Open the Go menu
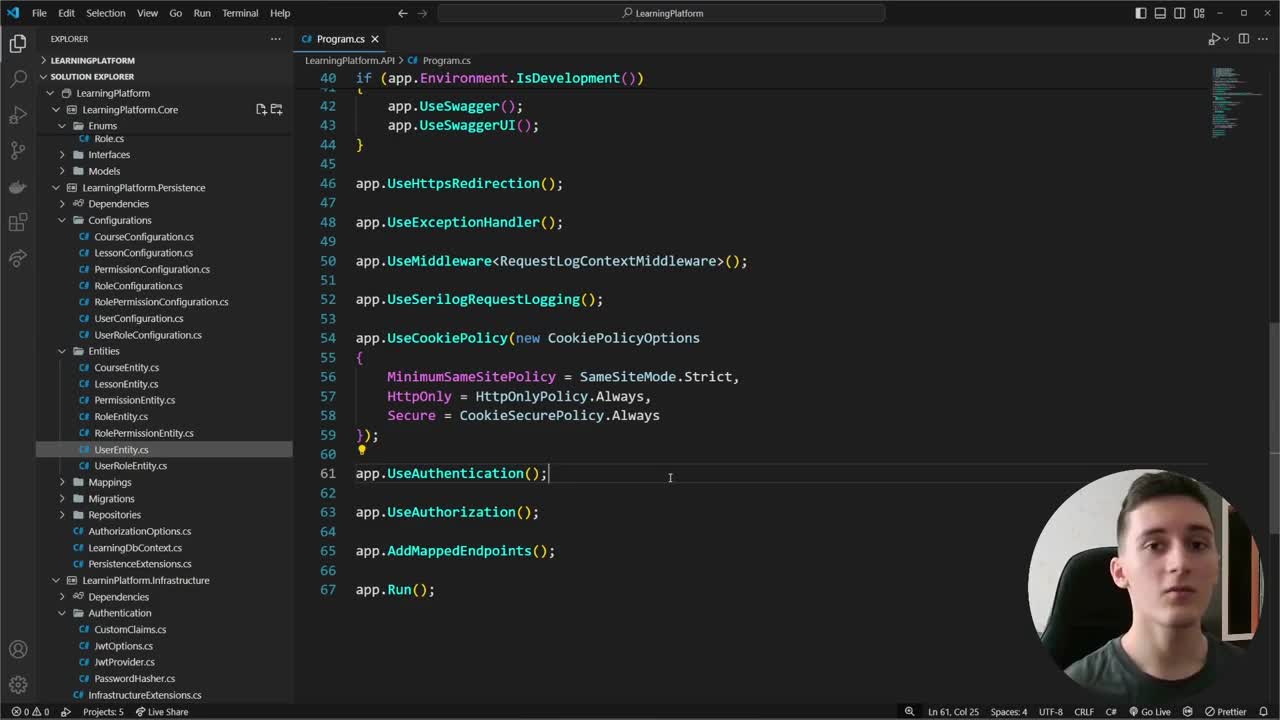 (x=175, y=13)
